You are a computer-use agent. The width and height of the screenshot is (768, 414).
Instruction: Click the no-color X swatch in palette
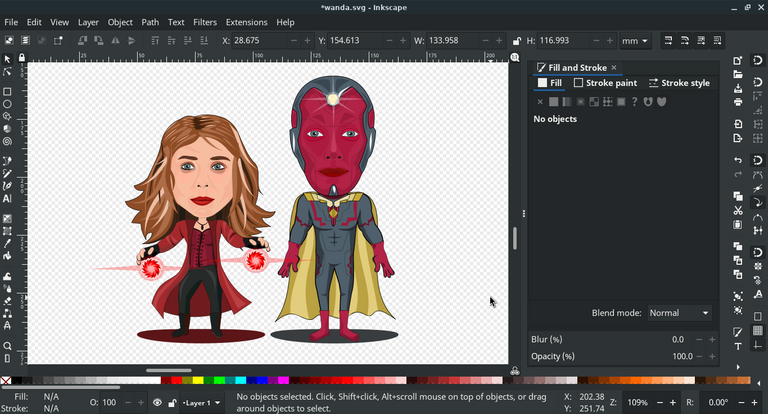click(6, 380)
